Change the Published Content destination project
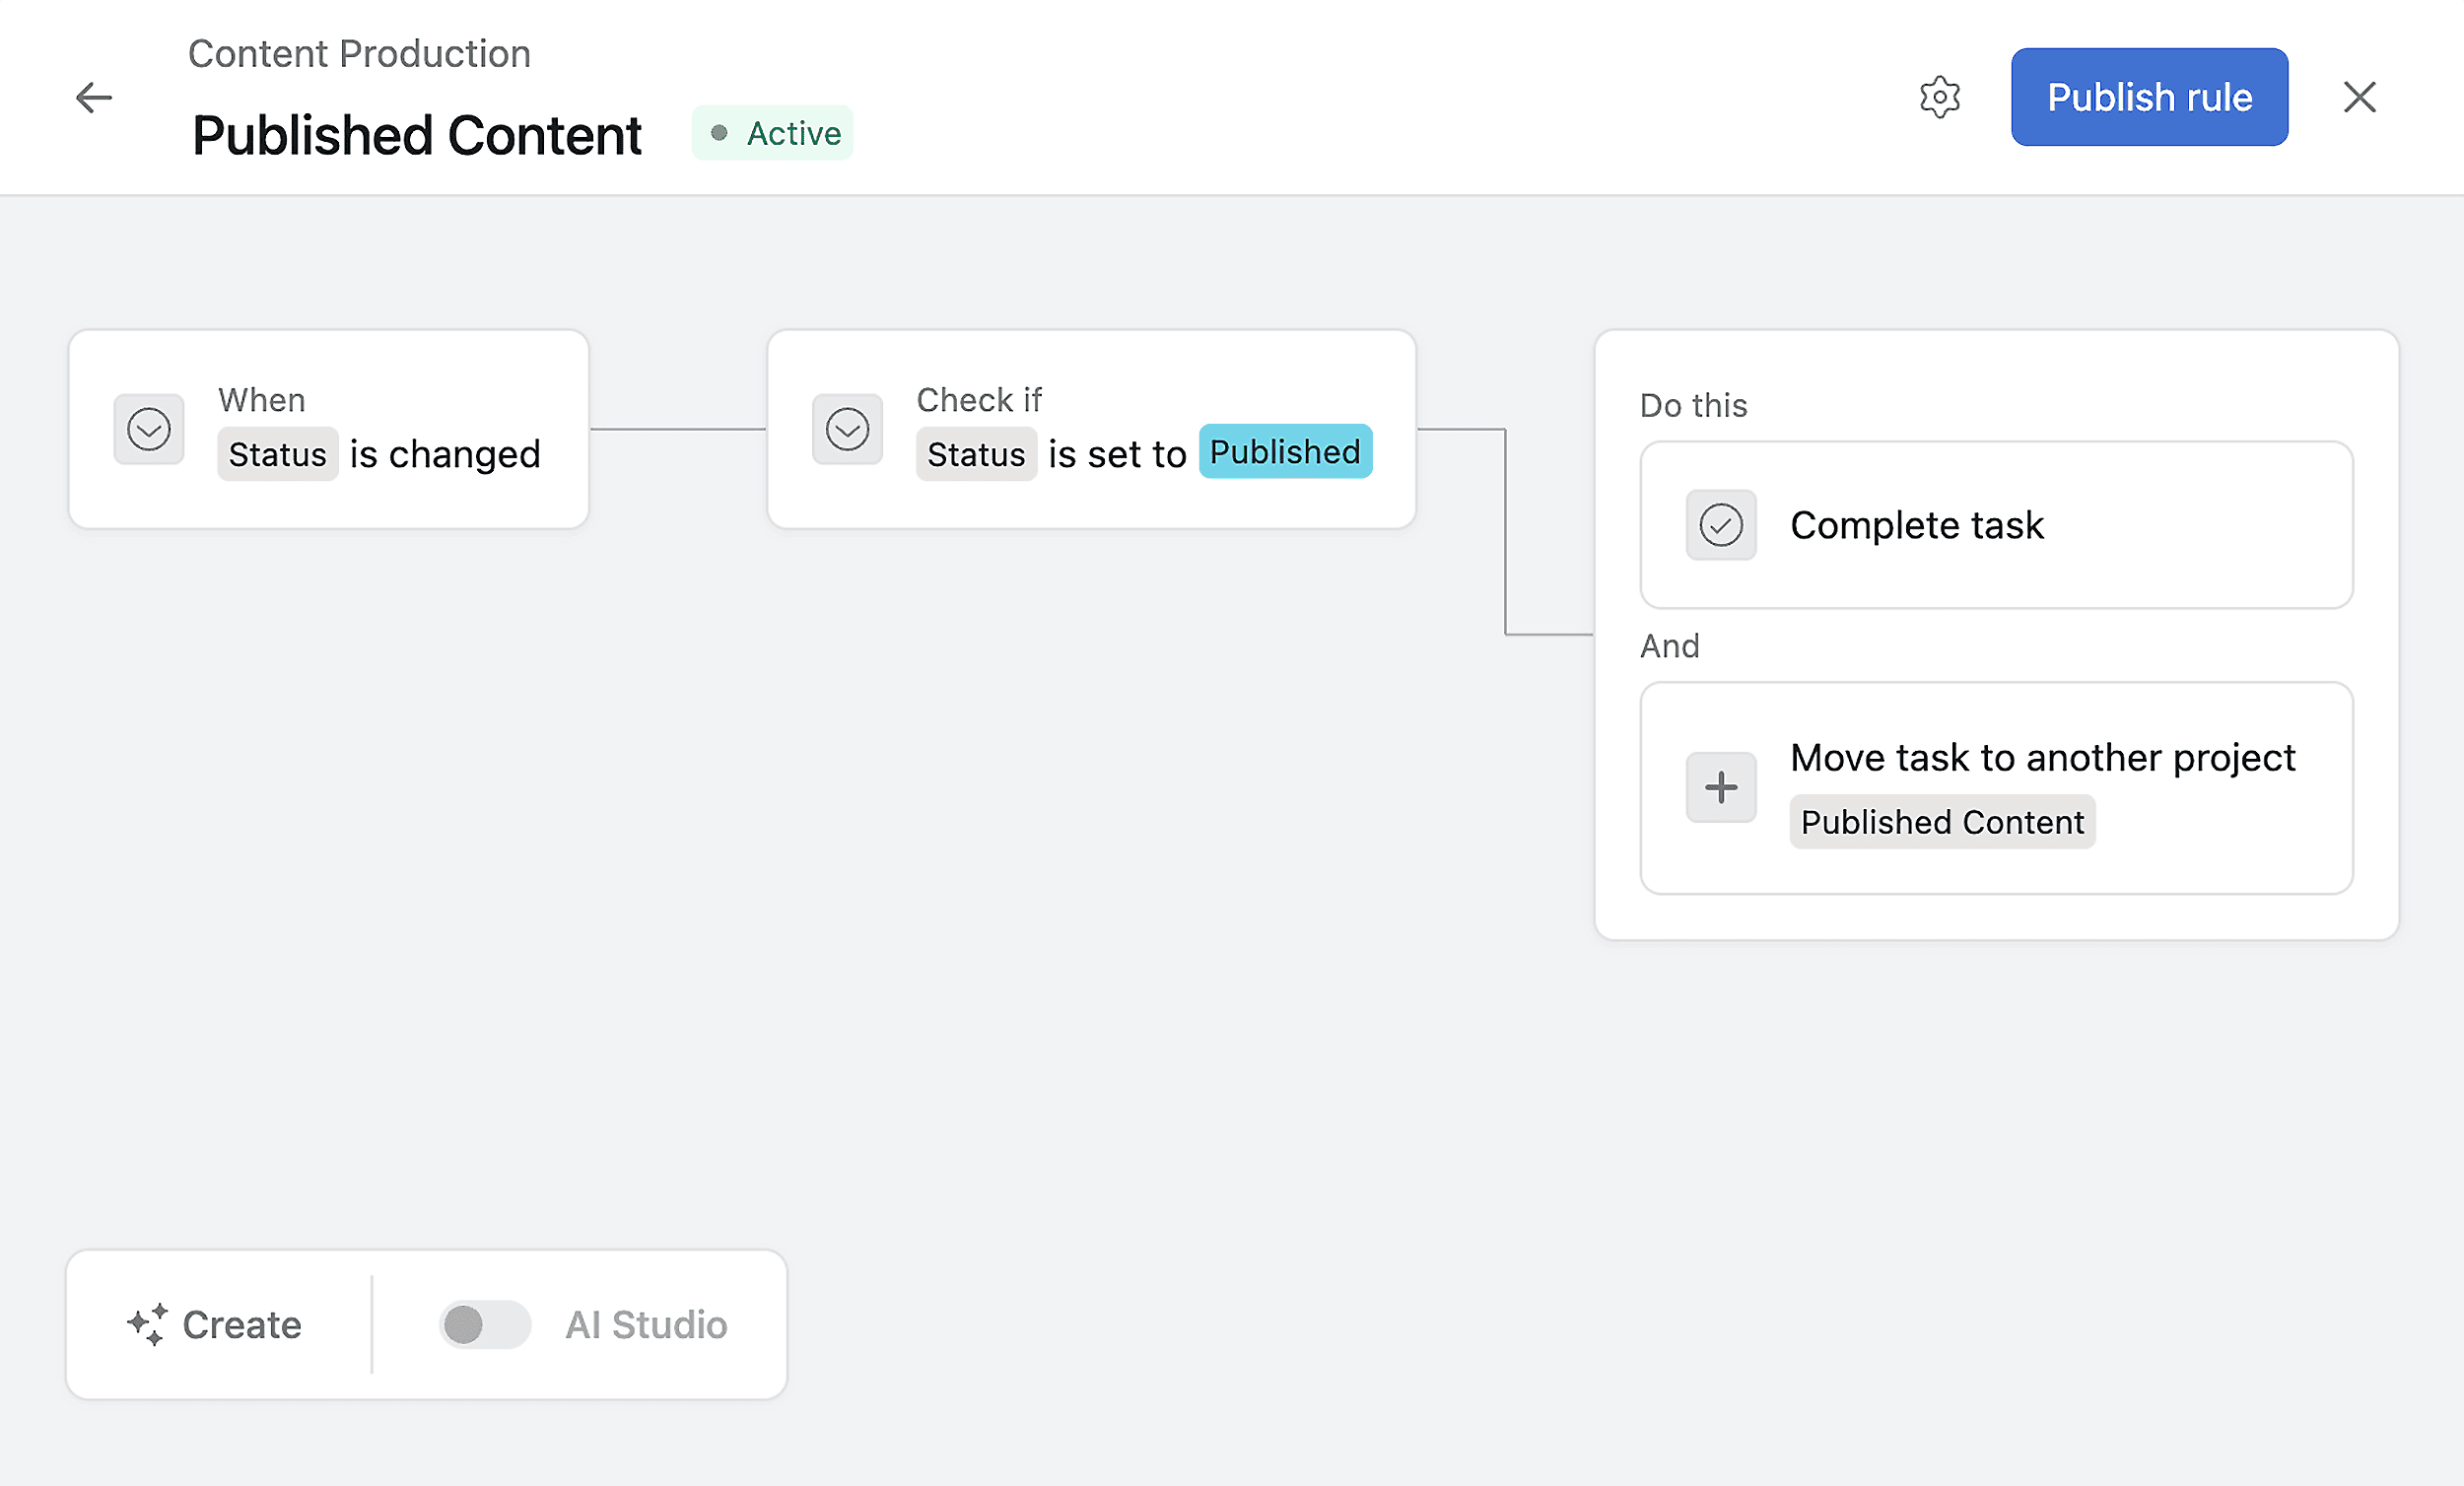 [x=1941, y=821]
